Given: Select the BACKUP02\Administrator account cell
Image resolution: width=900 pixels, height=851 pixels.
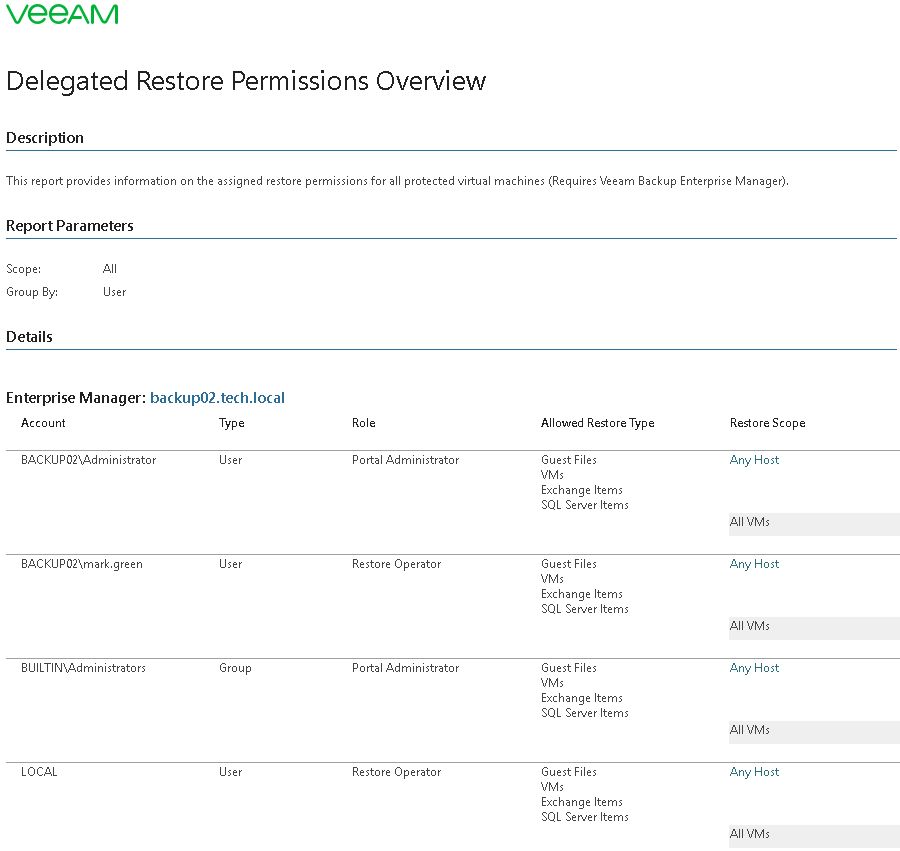Looking at the screenshot, I should click(x=88, y=460).
